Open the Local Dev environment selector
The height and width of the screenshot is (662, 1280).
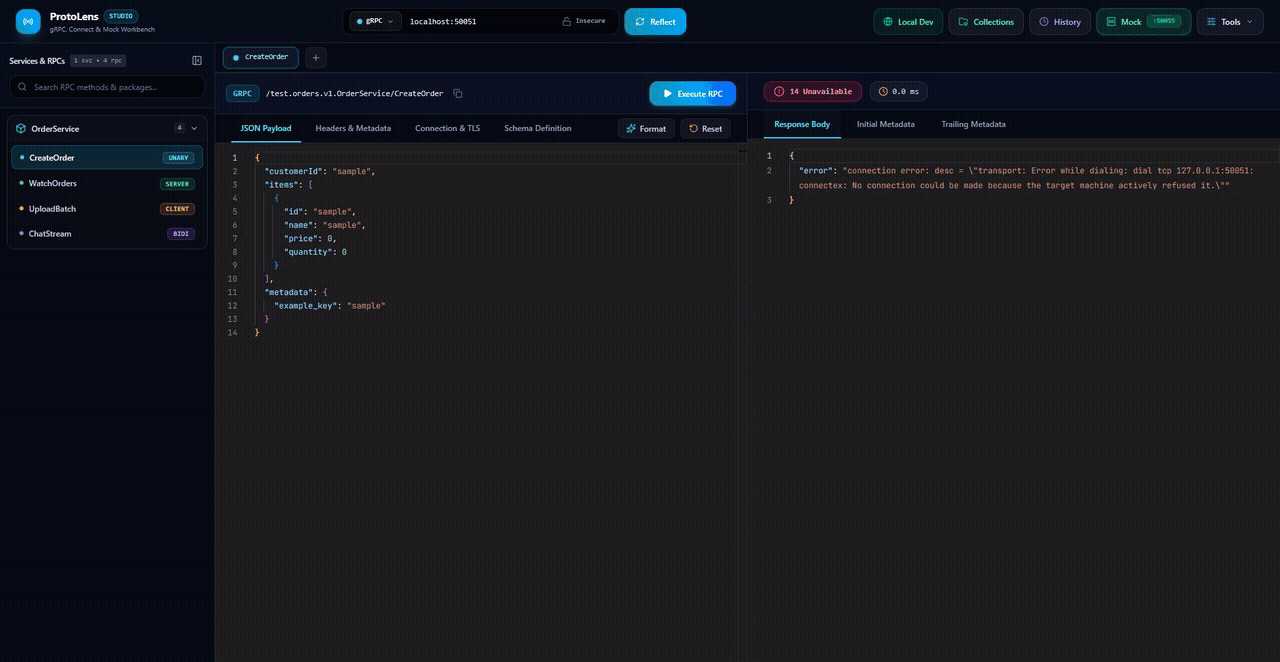(x=908, y=21)
